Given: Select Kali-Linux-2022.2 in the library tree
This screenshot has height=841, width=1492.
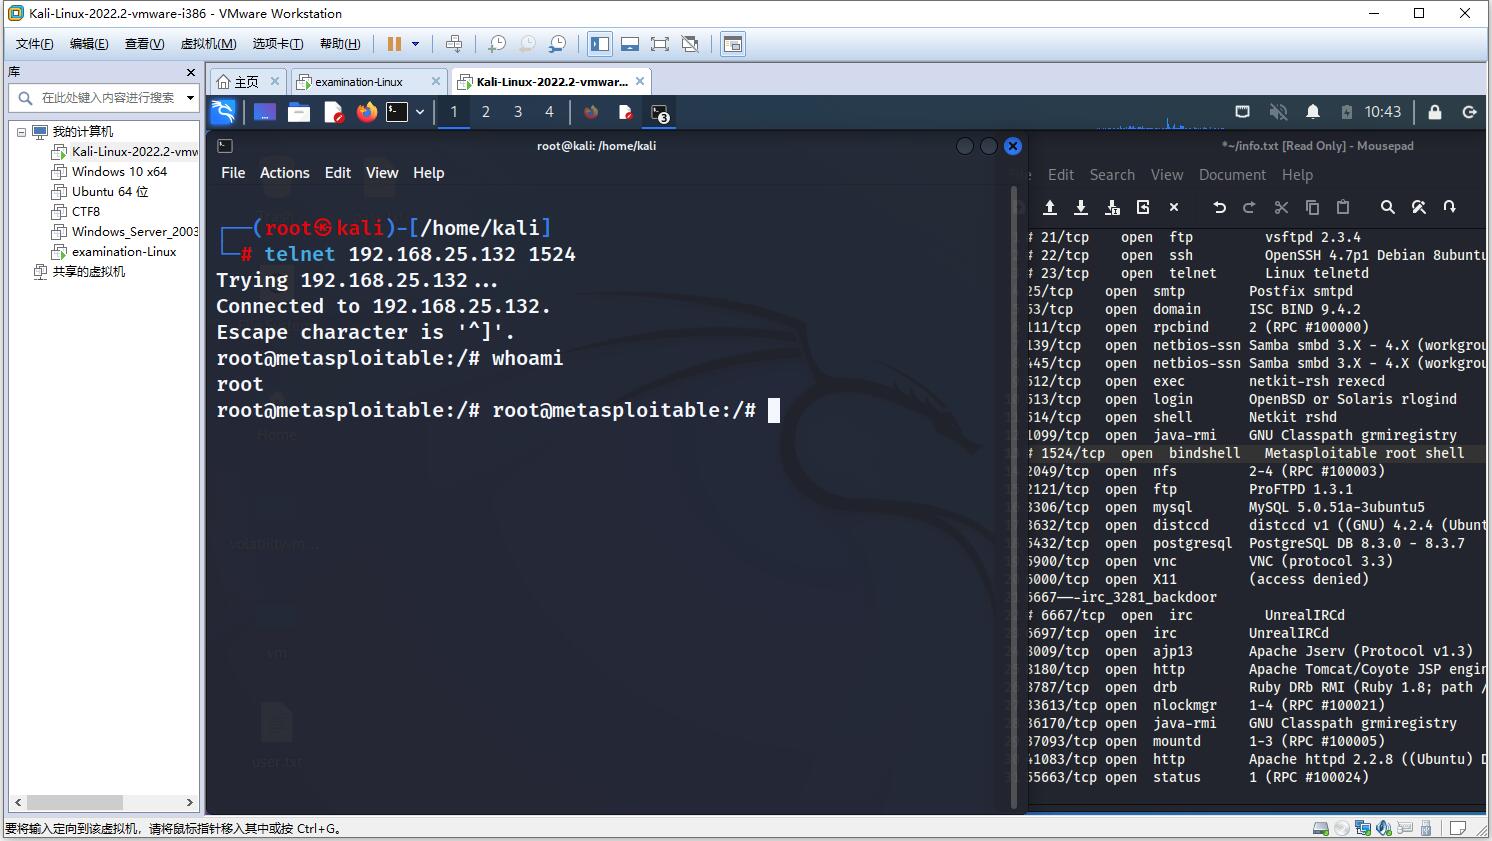Looking at the screenshot, I should pos(126,152).
